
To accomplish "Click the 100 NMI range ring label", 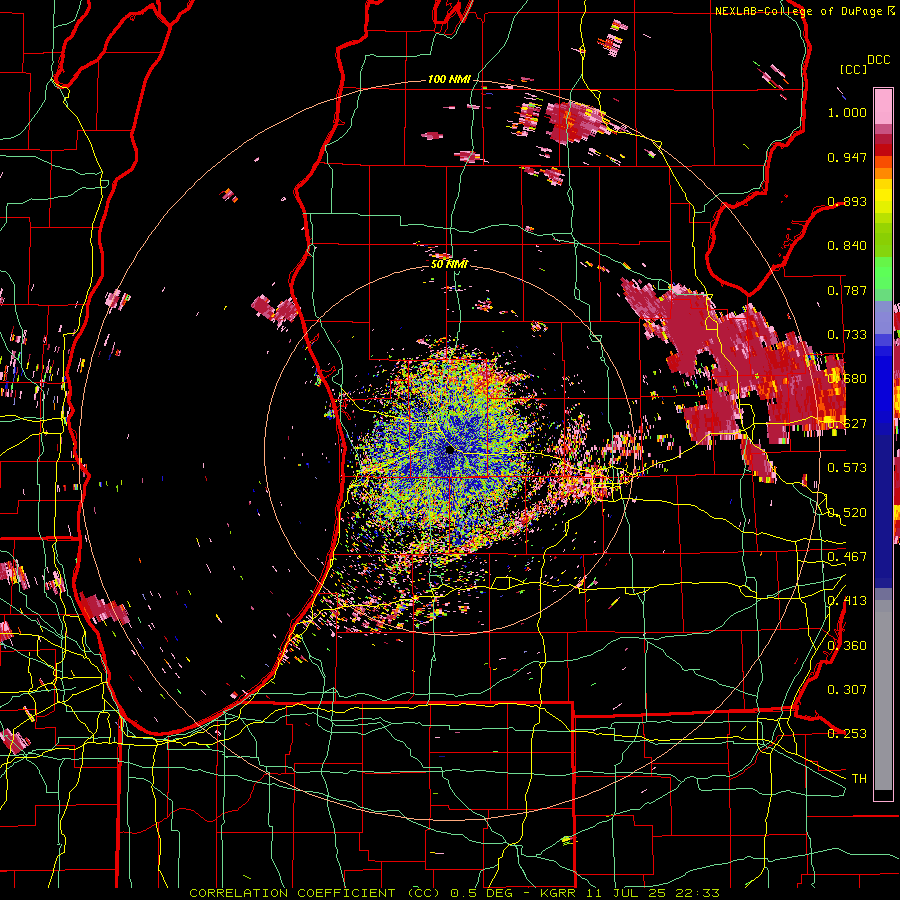I will click(x=449, y=79).
